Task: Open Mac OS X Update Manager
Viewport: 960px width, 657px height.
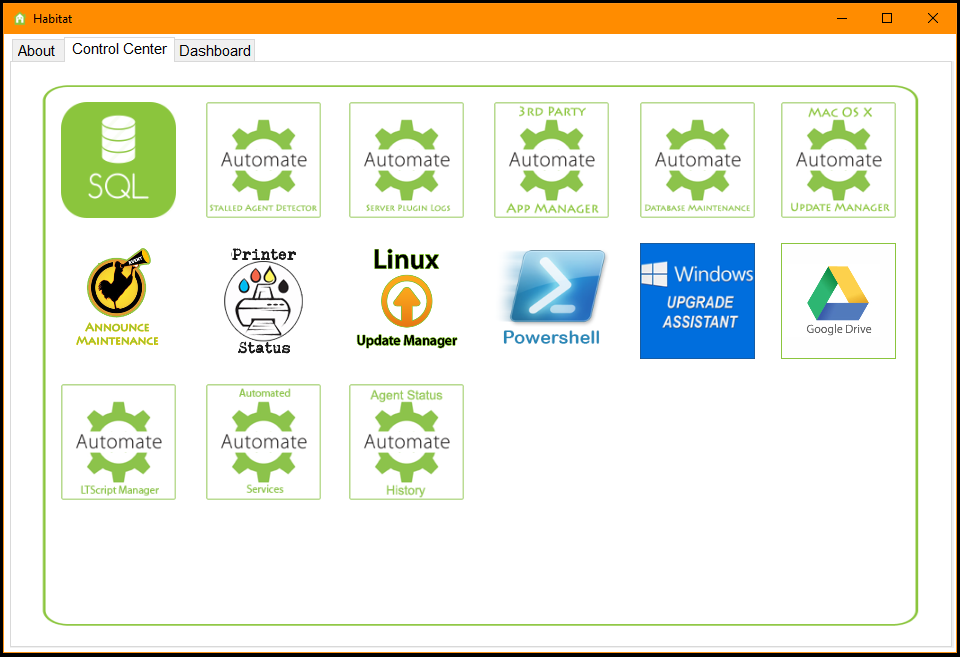Action: pyautogui.click(x=838, y=160)
